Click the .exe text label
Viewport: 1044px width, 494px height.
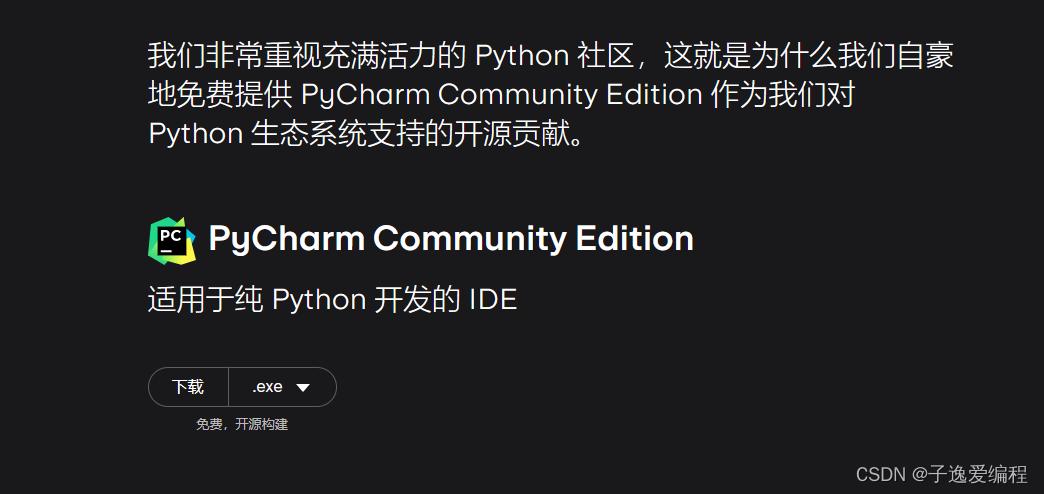point(268,387)
